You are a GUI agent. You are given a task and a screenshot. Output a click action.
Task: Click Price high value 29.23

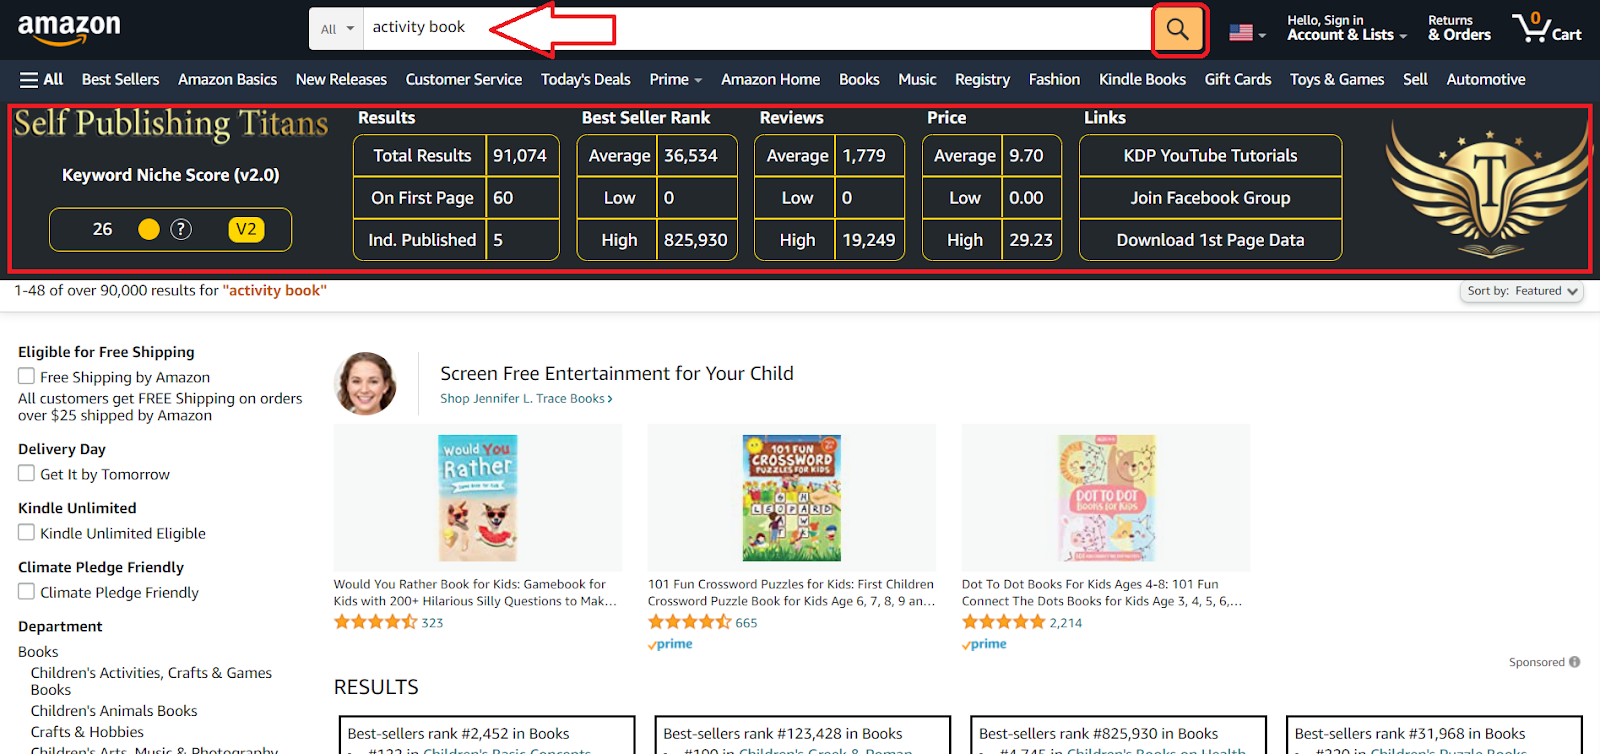click(x=1031, y=240)
